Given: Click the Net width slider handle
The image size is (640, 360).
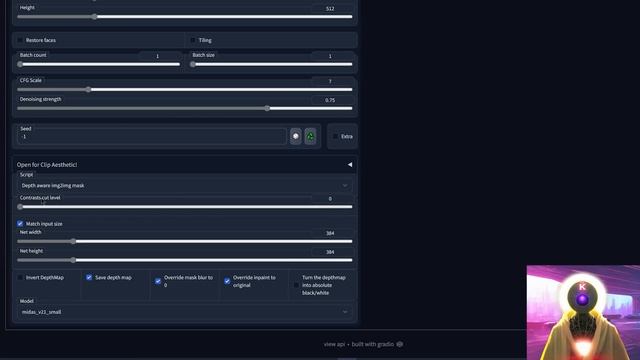Looking at the screenshot, I should pos(73,241).
